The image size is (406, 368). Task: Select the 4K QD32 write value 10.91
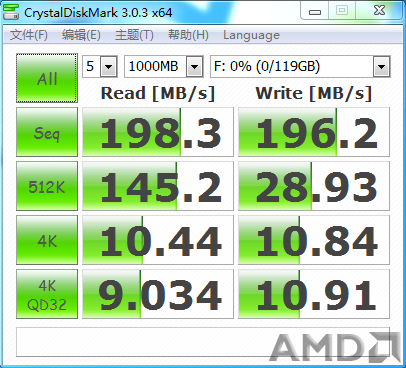[314, 294]
